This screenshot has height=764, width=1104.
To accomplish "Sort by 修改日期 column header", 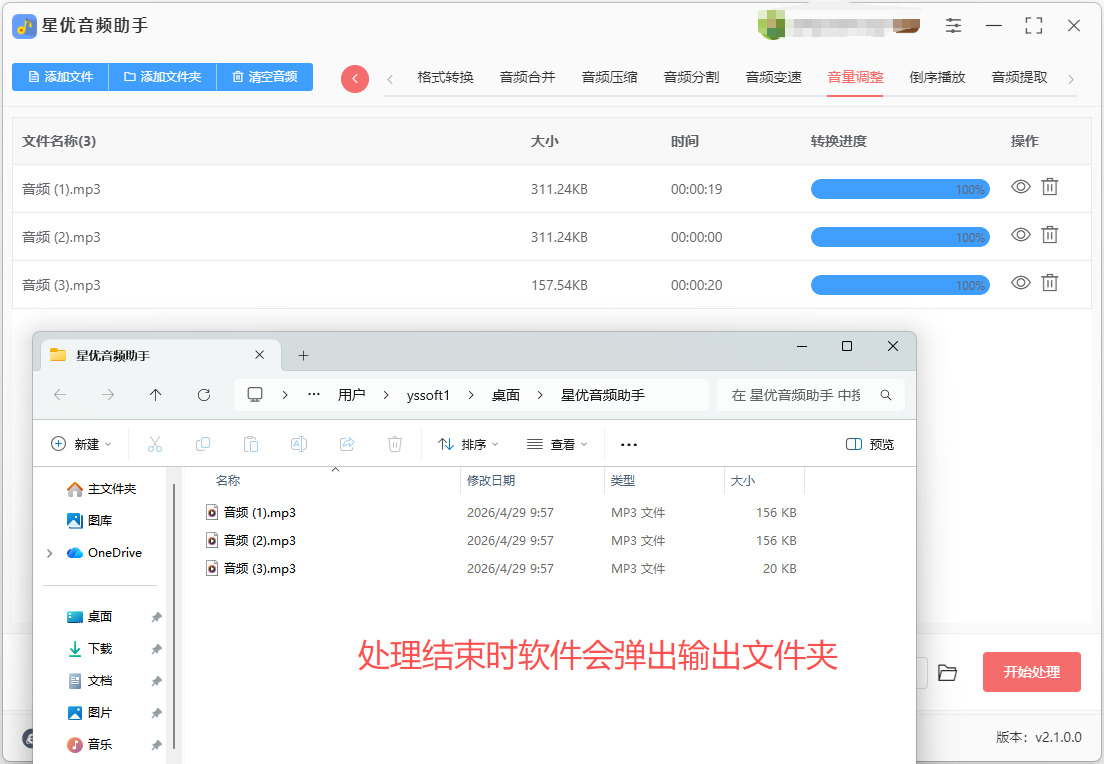I will (491, 480).
